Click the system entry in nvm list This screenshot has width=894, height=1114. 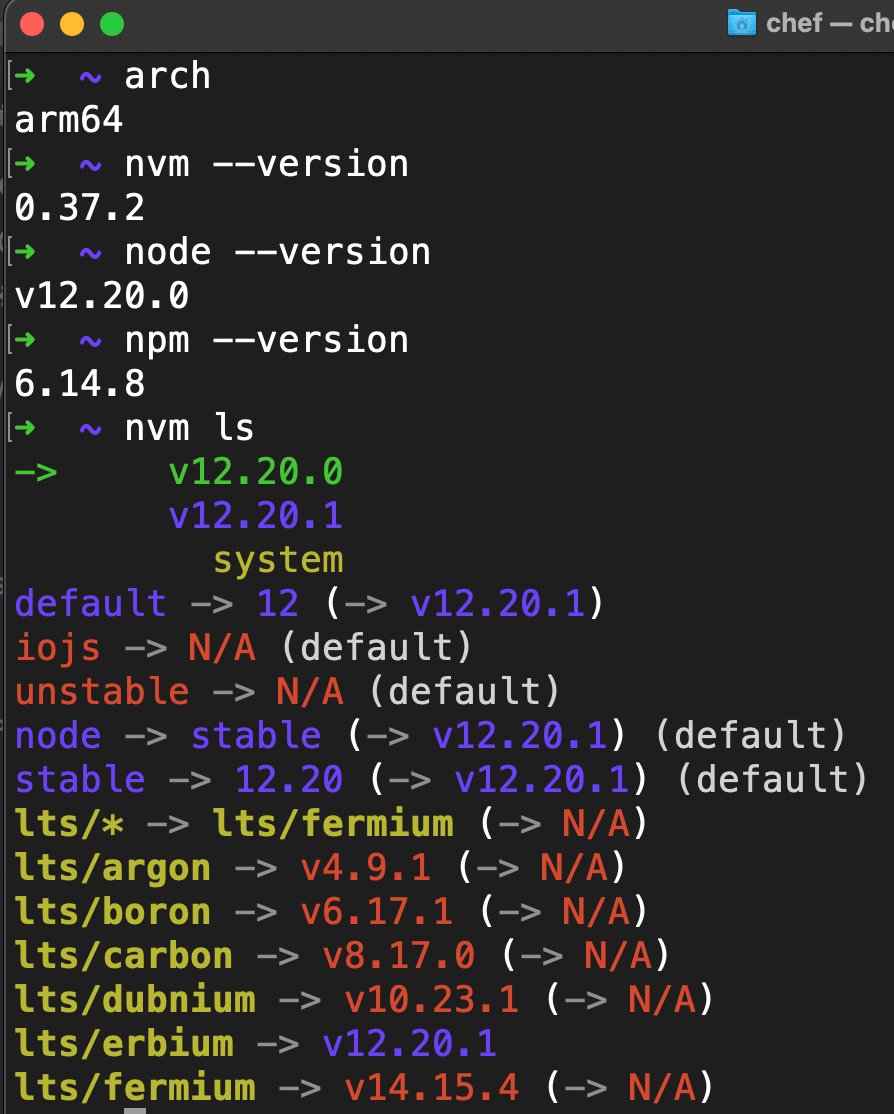click(x=277, y=559)
